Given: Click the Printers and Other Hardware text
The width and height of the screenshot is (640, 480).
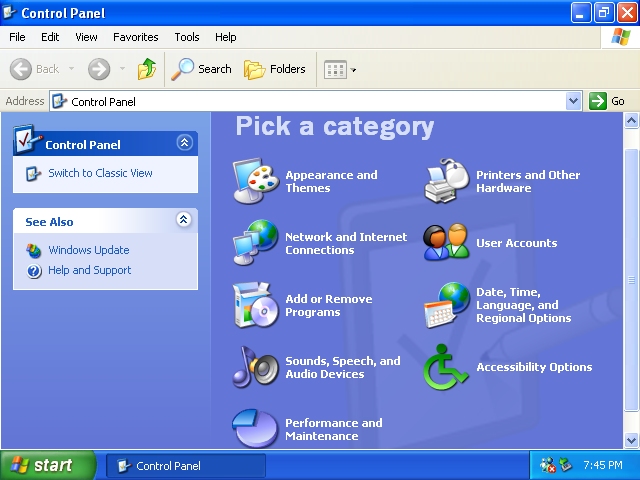Looking at the screenshot, I should pos(528,181).
